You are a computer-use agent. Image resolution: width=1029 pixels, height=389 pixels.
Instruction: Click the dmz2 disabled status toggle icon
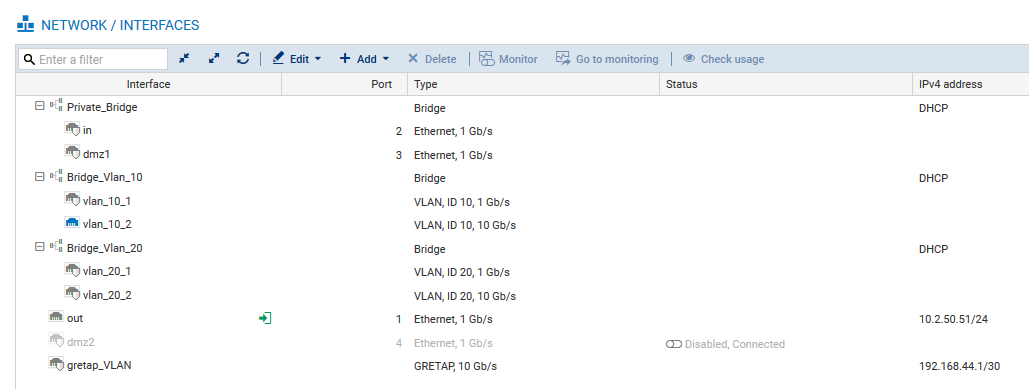[x=673, y=344]
